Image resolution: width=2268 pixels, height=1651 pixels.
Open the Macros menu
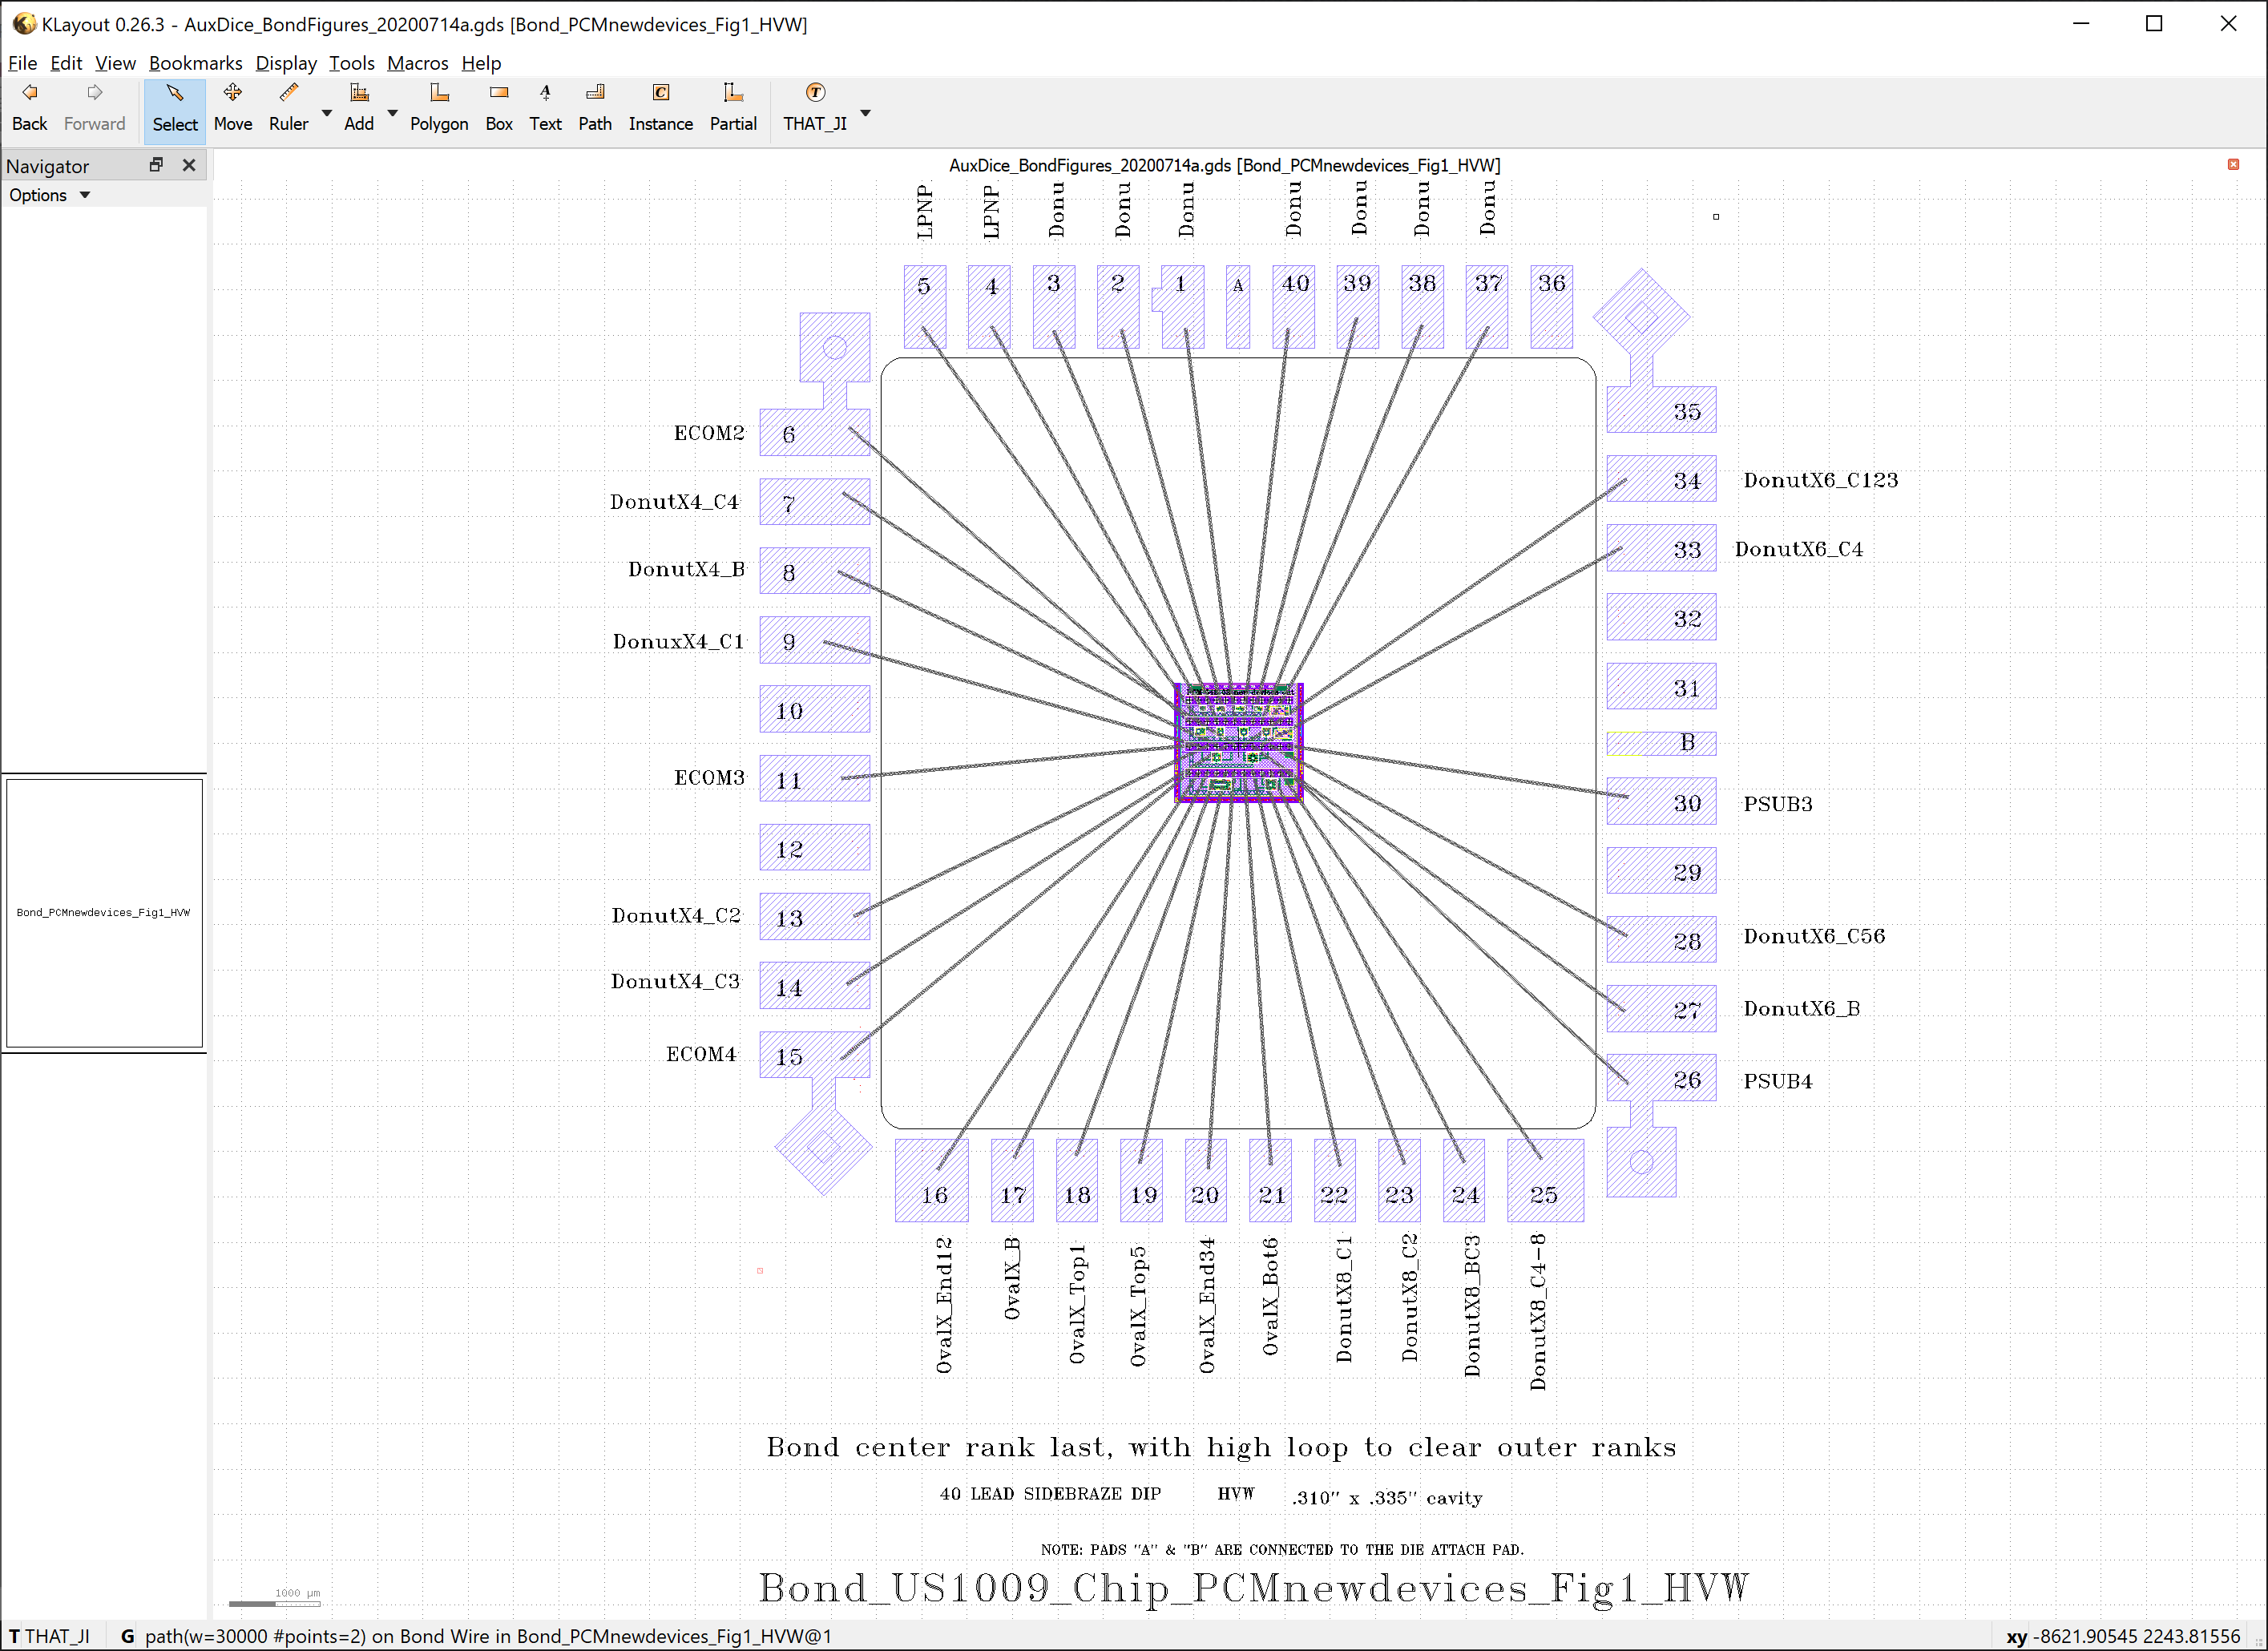(x=417, y=63)
